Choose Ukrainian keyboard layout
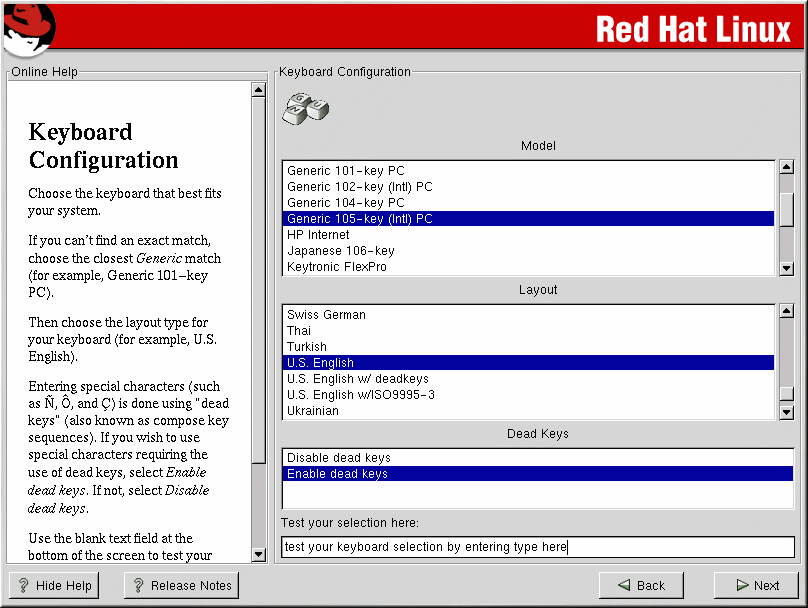808x608 pixels. tap(312, 411)
